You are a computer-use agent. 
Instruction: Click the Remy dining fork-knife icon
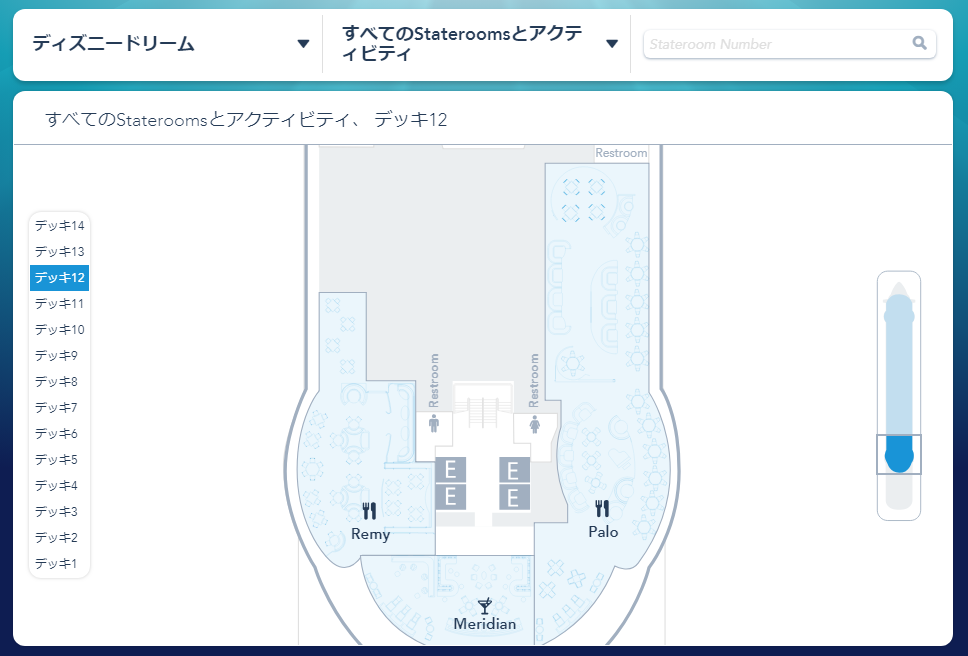pos(369,511)
